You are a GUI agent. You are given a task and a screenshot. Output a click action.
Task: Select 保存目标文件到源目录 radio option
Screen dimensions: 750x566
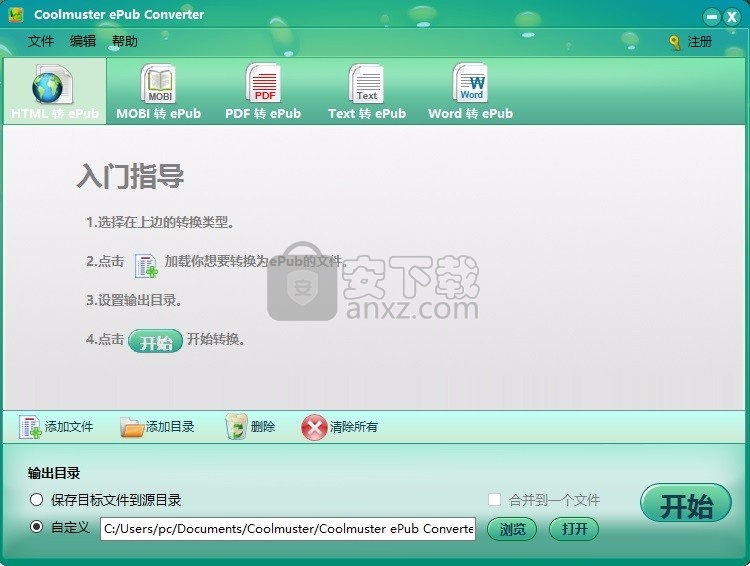pos(36,500)
